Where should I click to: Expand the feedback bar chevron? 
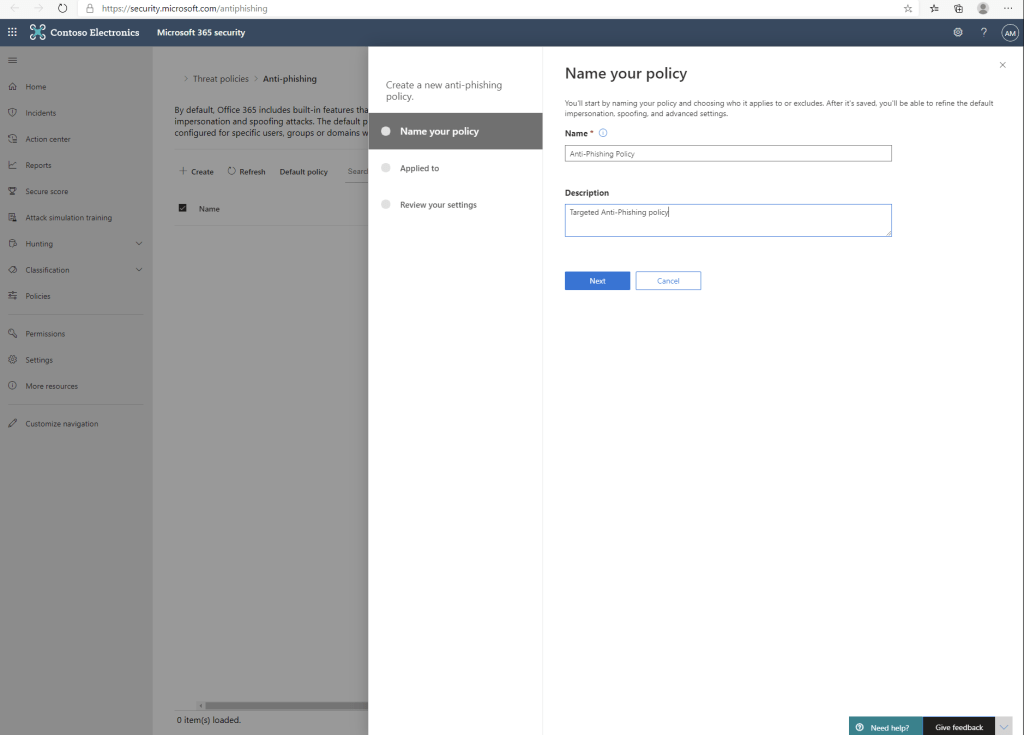[1005, 727]
